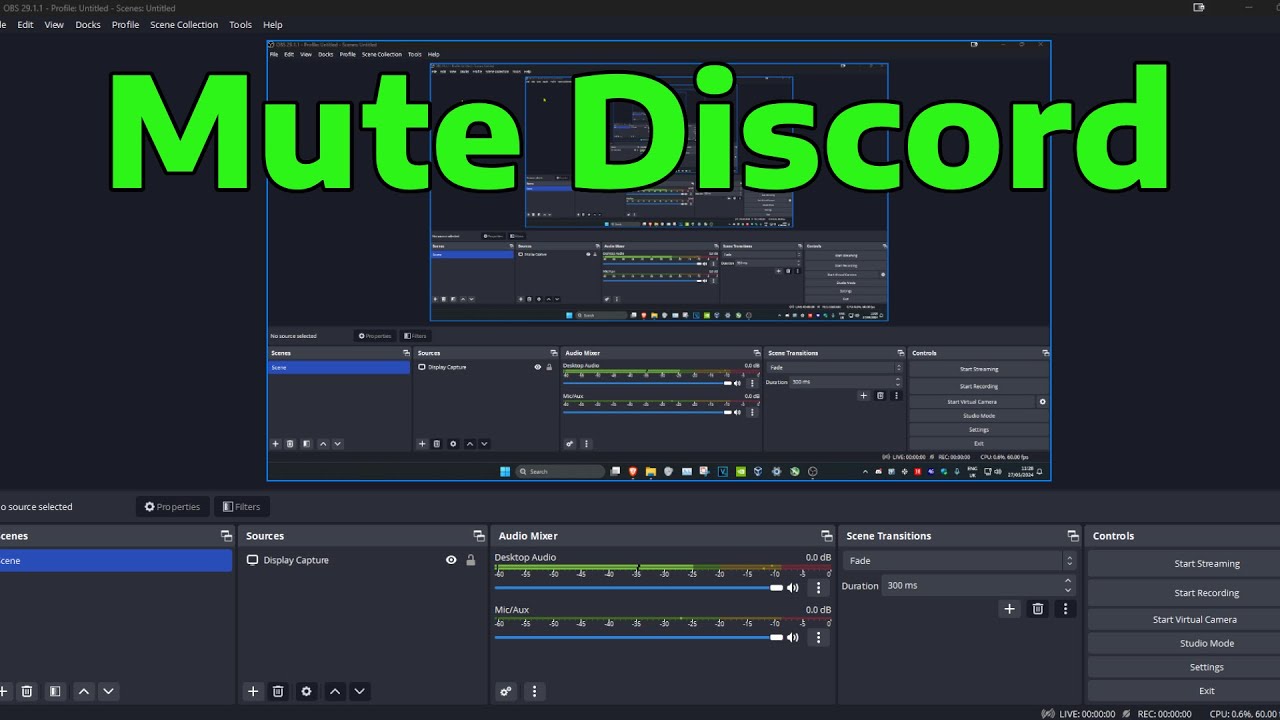Viewport: 1280px width, 720px height.
Task: Pop out the Scenes dock
Action: [226, 536]
